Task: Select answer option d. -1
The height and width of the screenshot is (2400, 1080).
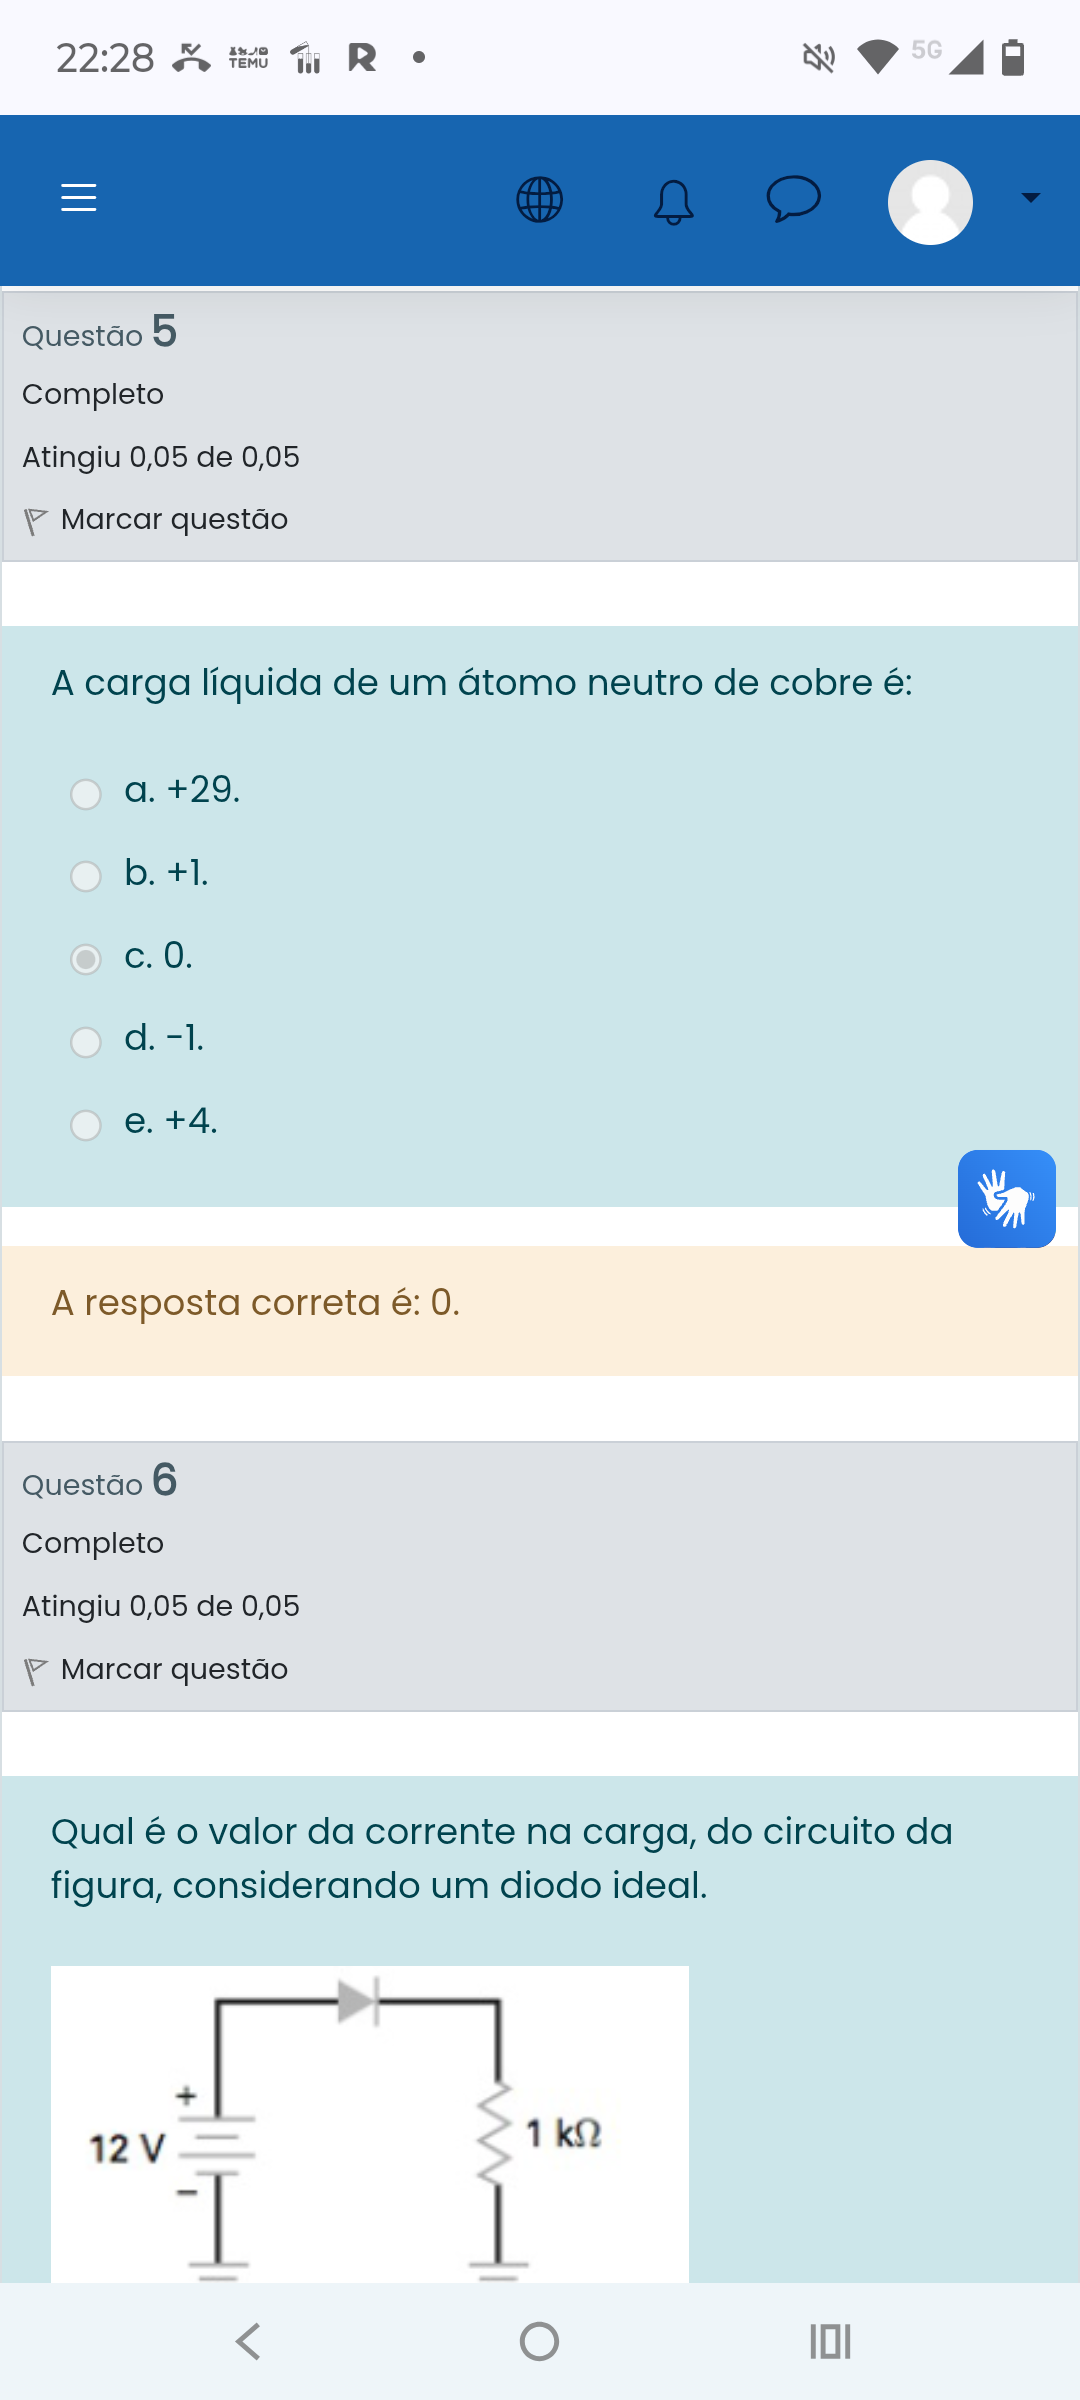Action: click(x=86, y=1042)
